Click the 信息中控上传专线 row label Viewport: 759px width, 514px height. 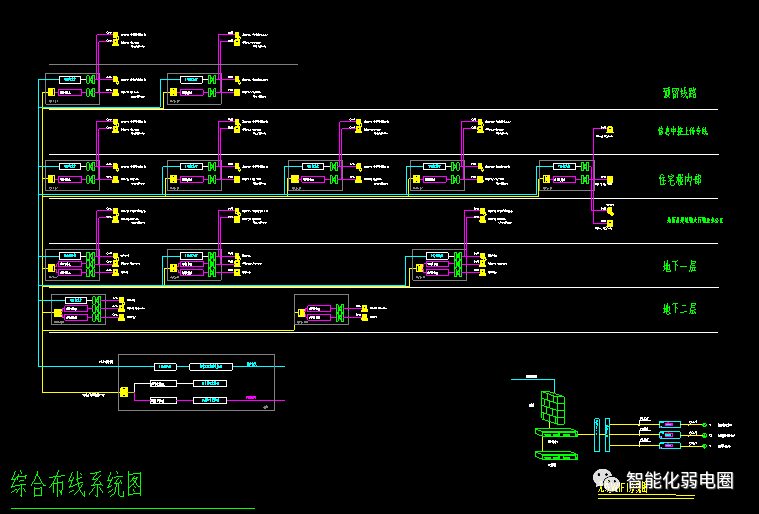click(x=683, y=131)
